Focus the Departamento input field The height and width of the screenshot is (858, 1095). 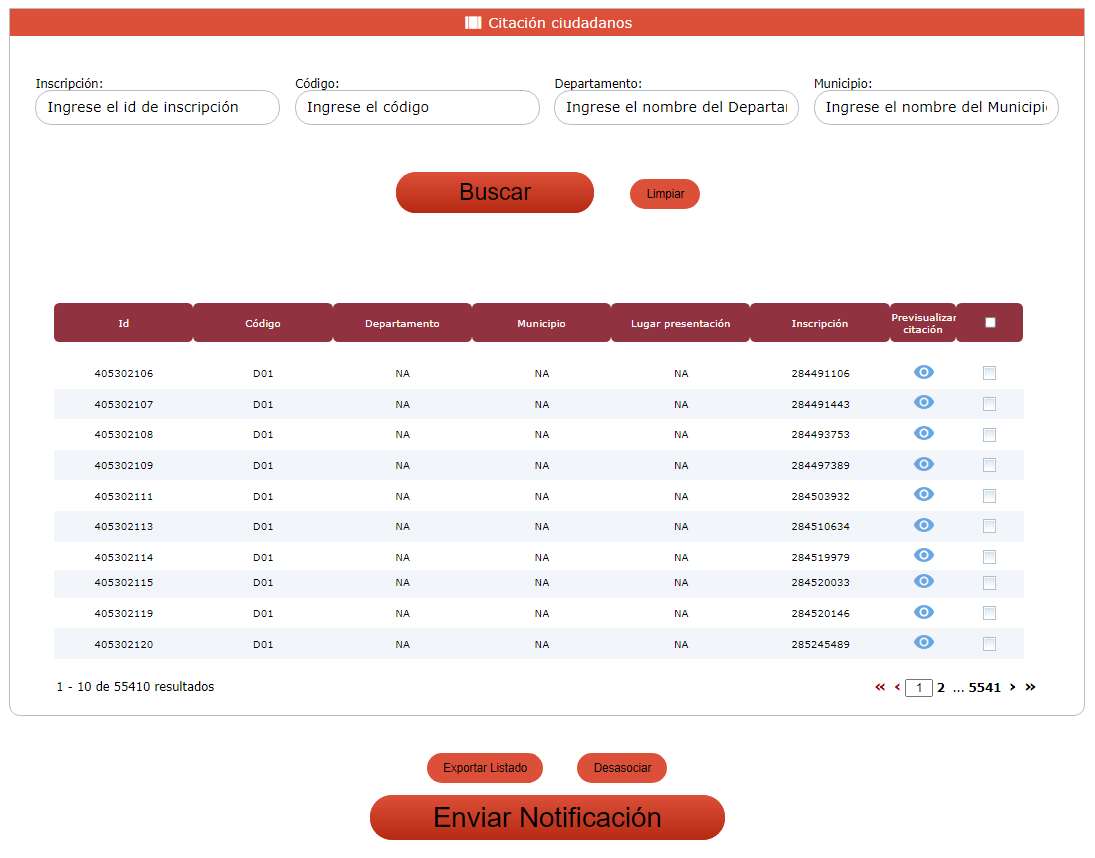676,107
